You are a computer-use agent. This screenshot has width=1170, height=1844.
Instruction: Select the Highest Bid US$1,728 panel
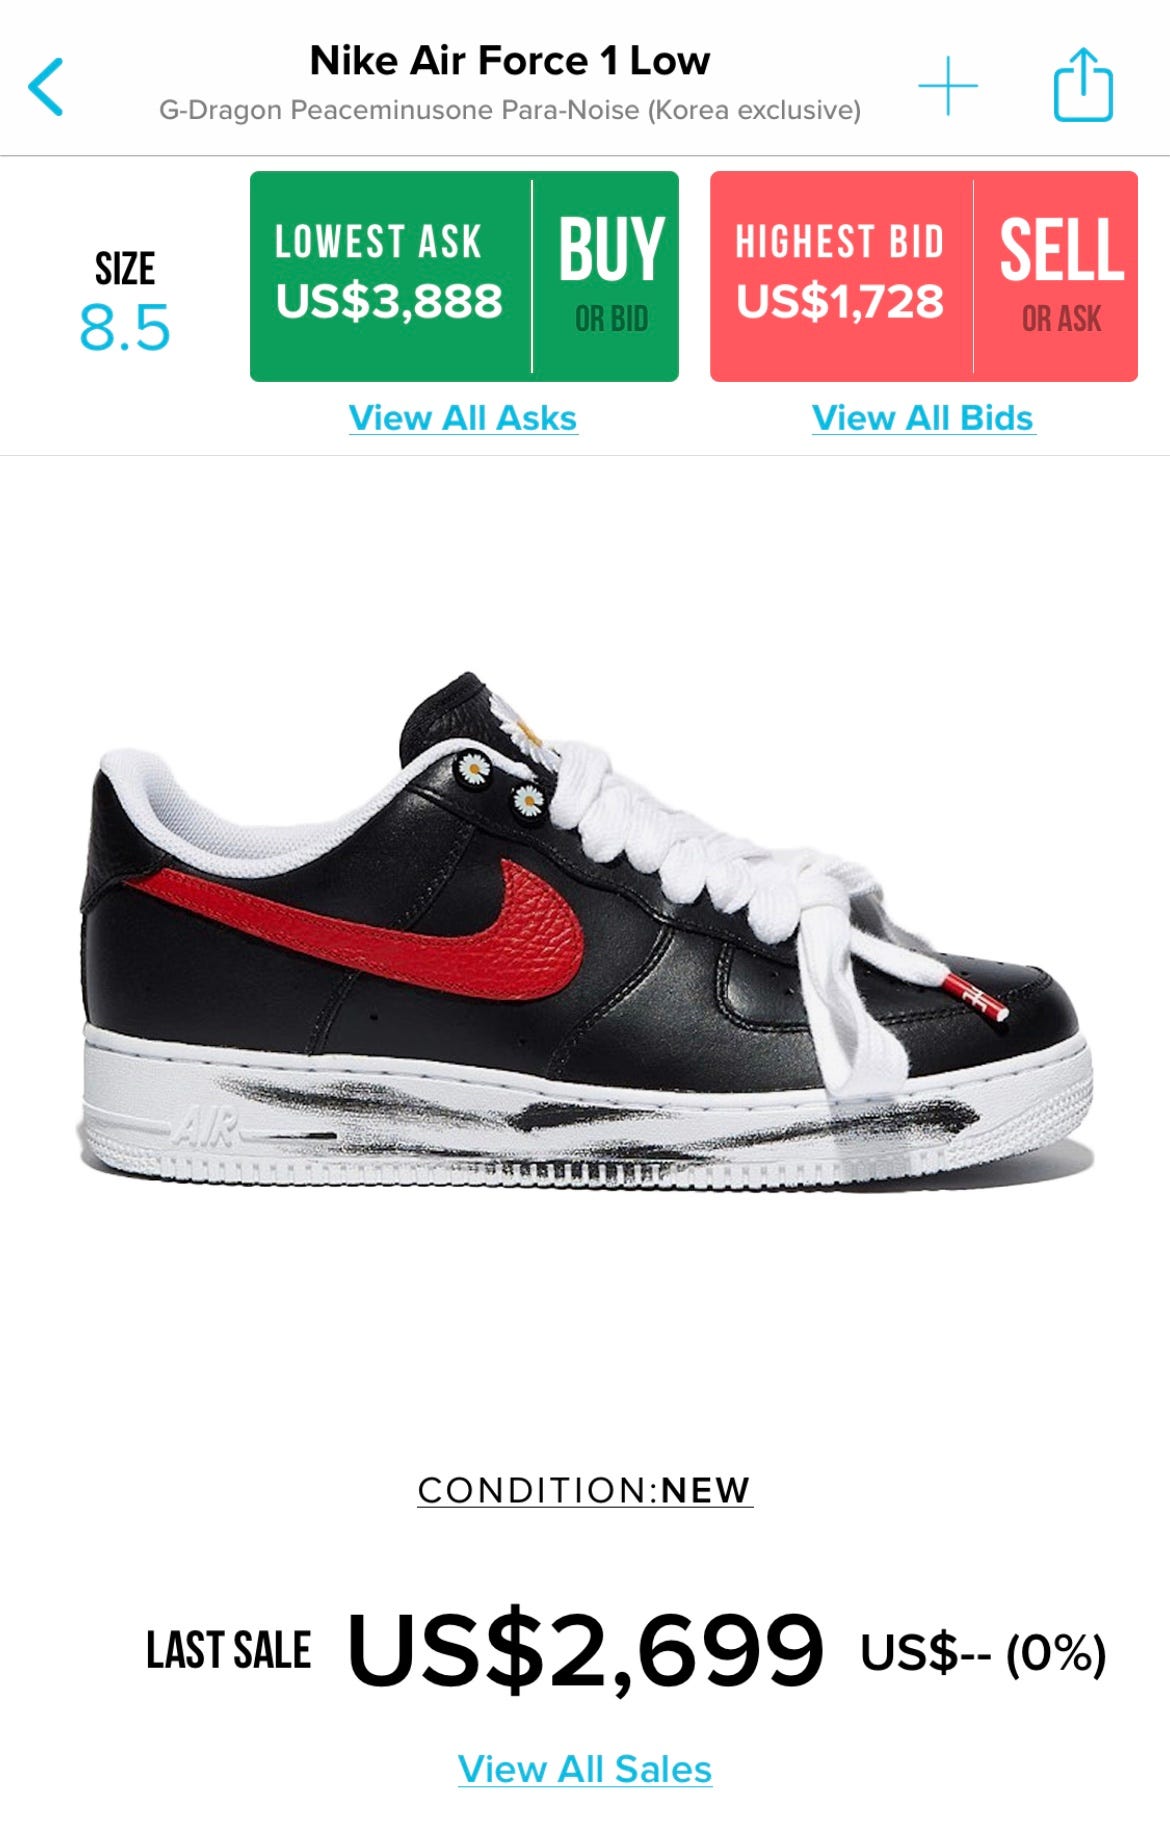tap(841, 276)
